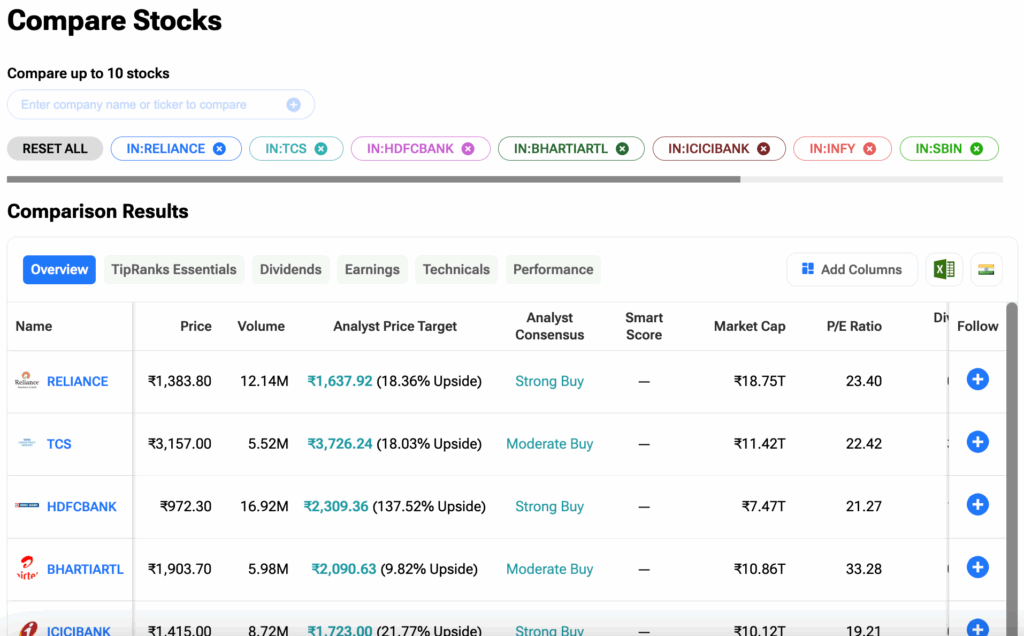Follow TCS using its plus icon
Image resolution: width=1024 pixels, height=636 pixels.
click(x=977, y=442)
